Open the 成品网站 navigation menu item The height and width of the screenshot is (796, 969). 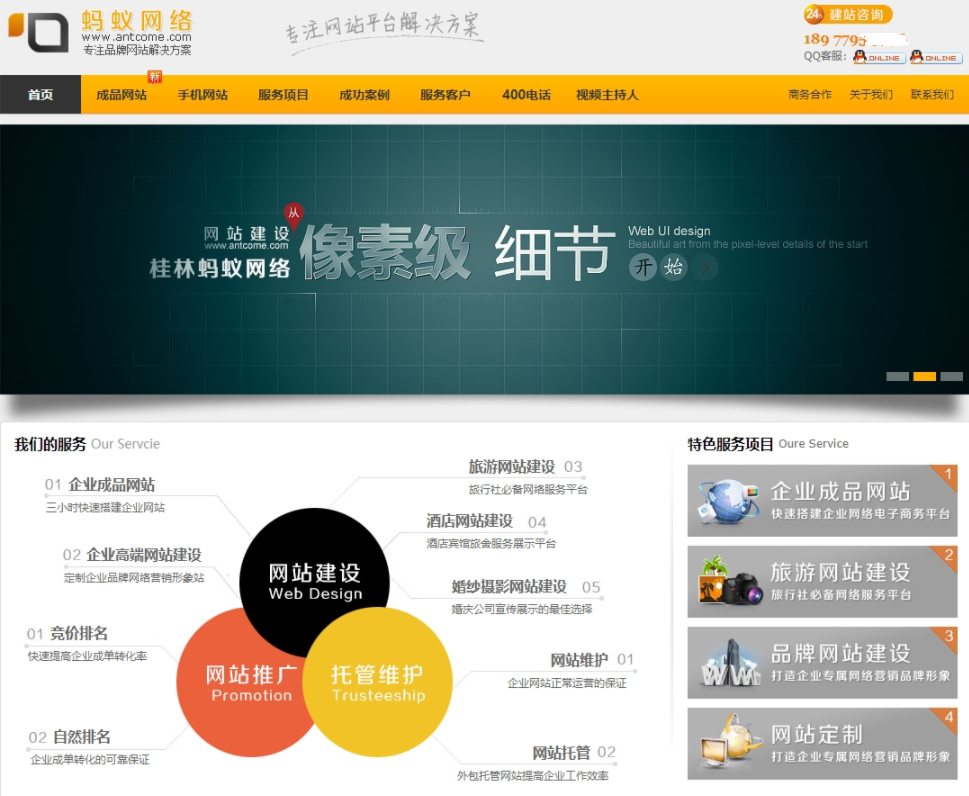point(121,95)
